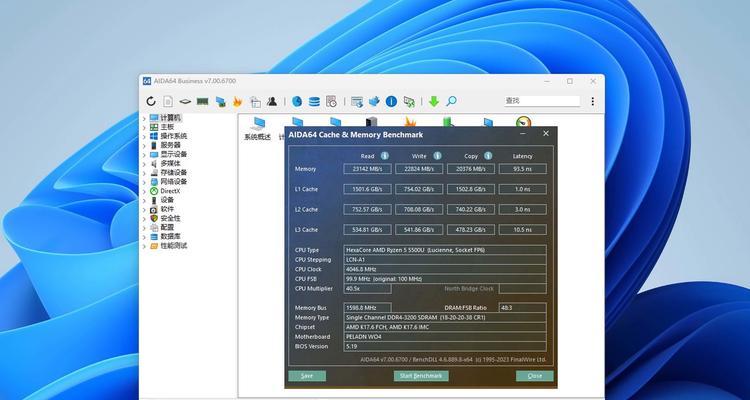Click the DRAM:FSB Ratio 48:3 field
This screenshot has height=400, width=750.
click(x=522, y=308)
